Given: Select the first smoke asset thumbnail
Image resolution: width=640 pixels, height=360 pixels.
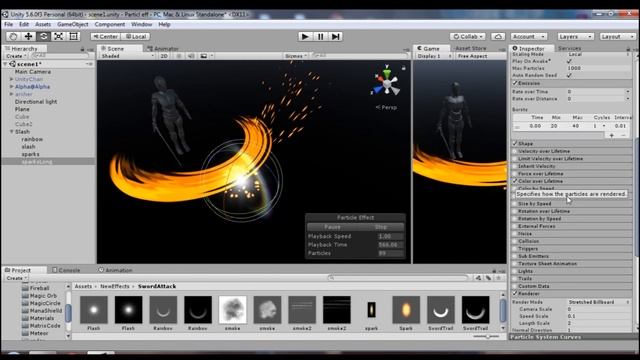Looking at the screenshot, I should coord(232,310).
